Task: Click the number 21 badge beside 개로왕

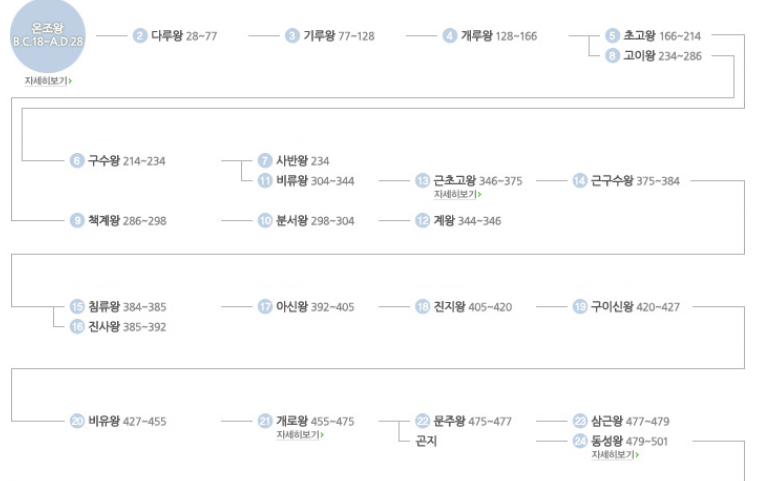Action: tap(265, 421)
